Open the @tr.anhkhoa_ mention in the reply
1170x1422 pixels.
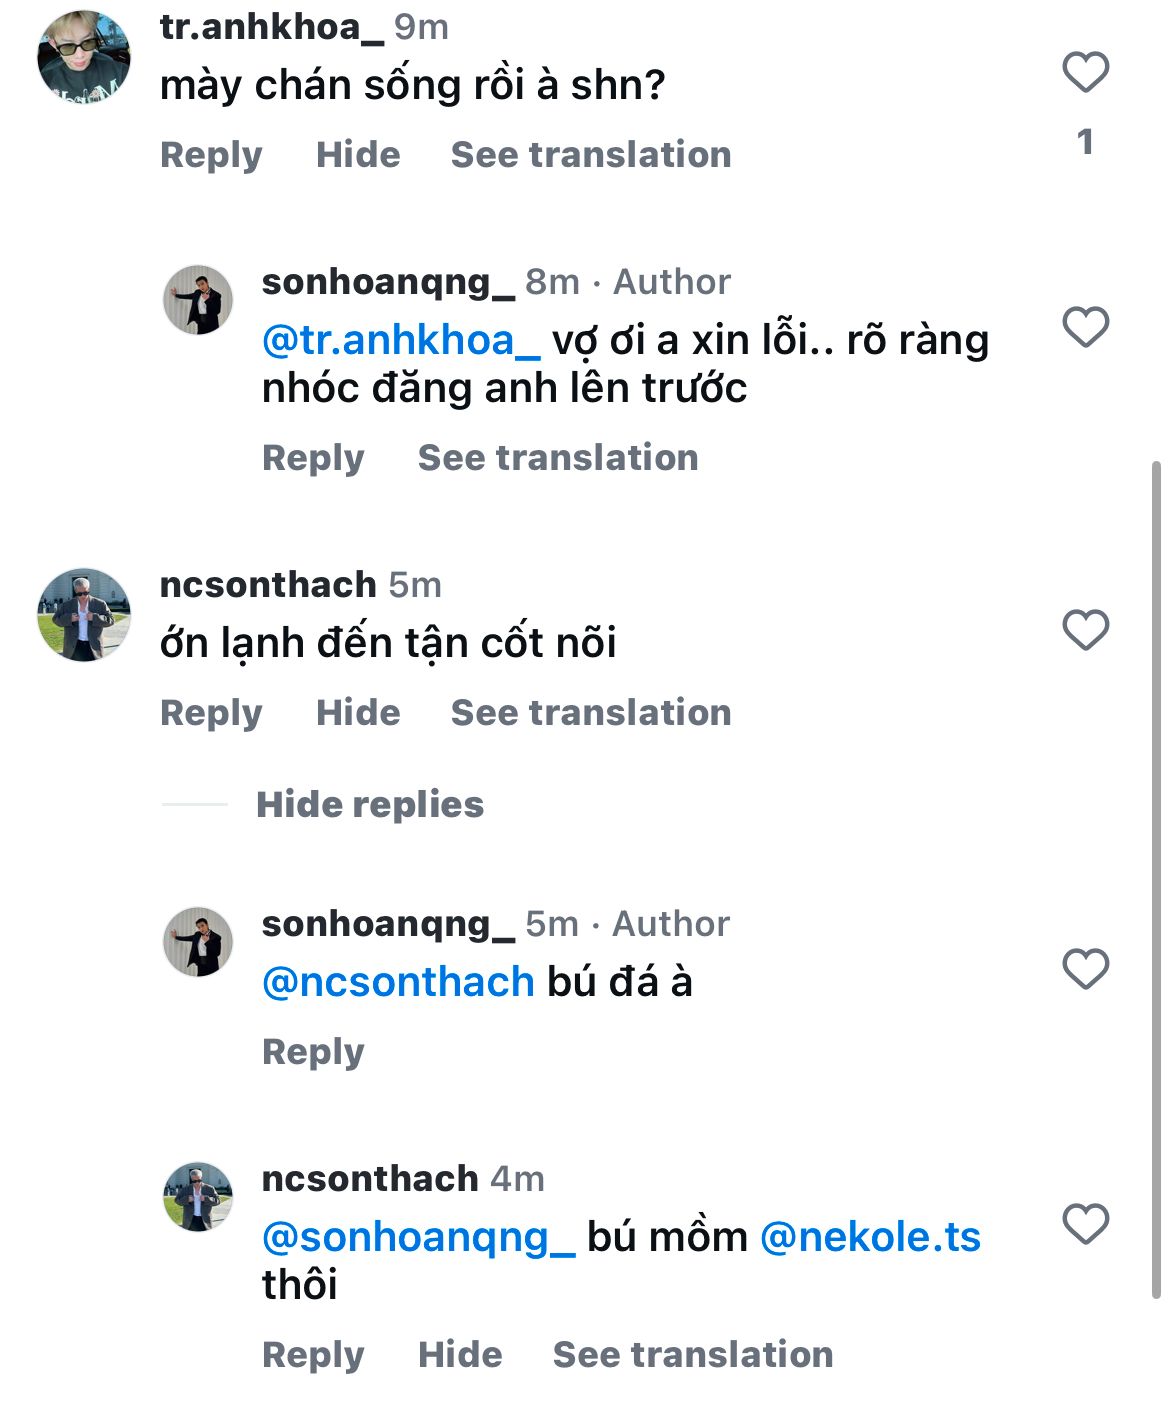[400, 341]
